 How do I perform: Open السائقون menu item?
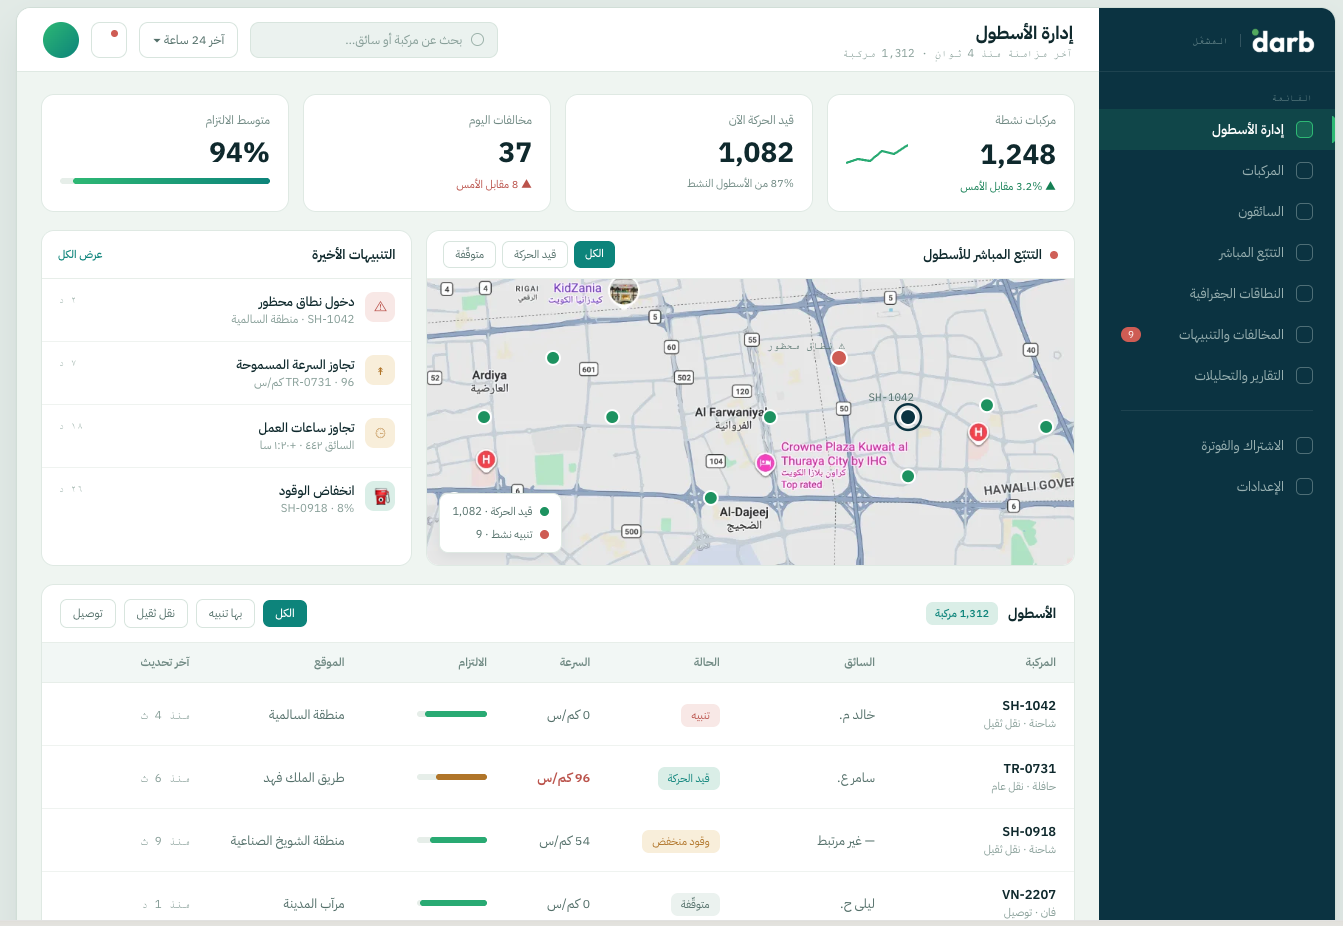tap(1217, 211)
